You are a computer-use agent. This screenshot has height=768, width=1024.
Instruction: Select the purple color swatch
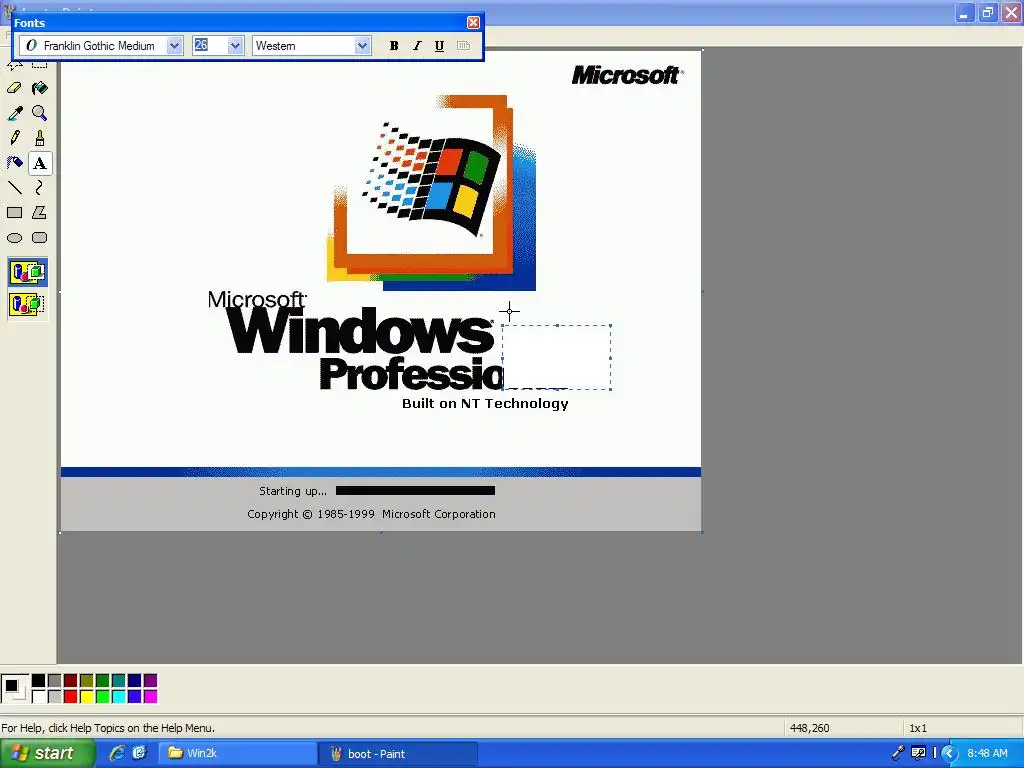[151, 681]
